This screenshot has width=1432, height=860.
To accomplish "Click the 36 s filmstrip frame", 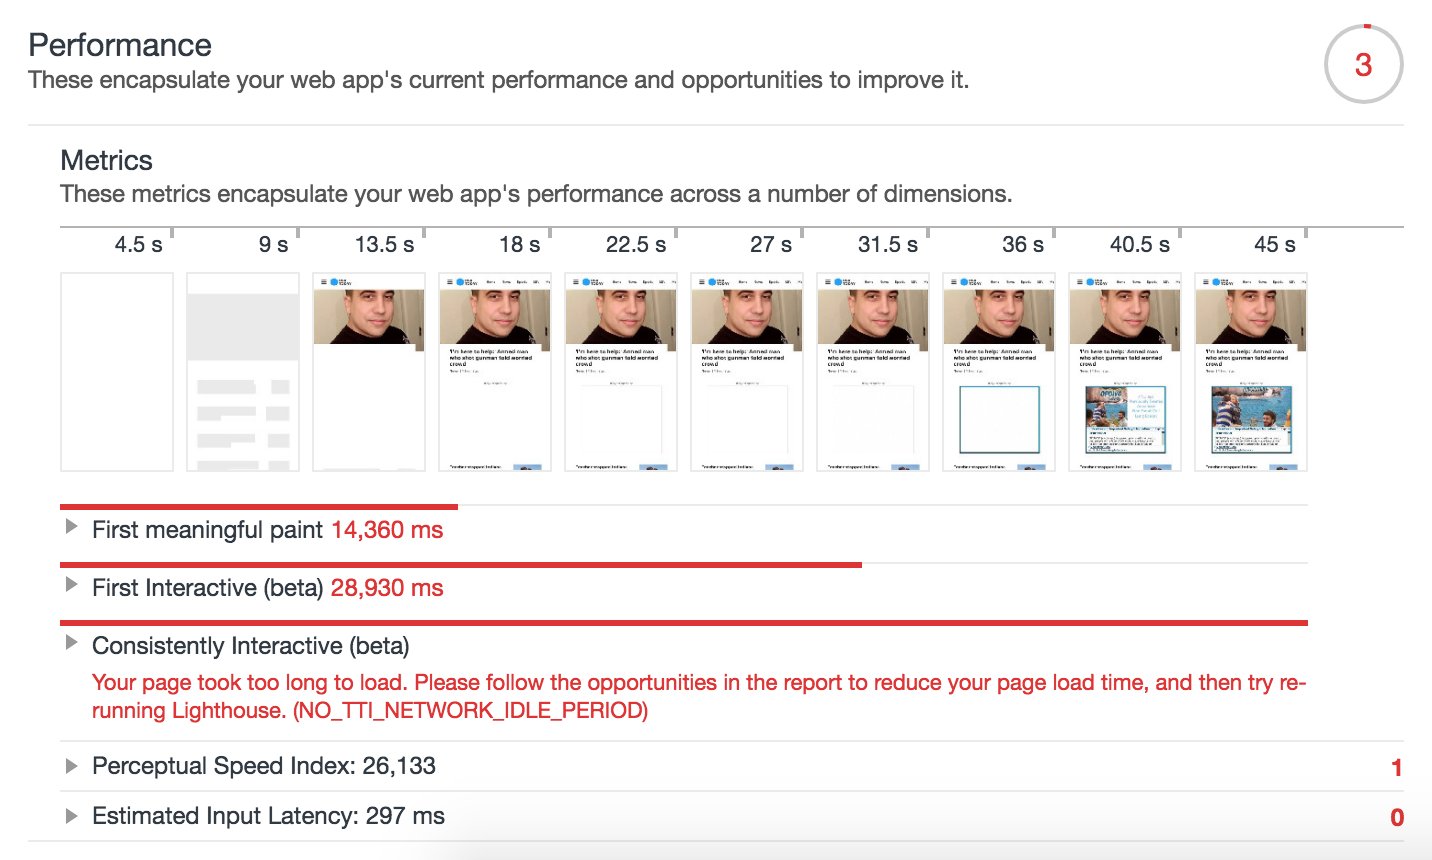I will click(999, 371).
